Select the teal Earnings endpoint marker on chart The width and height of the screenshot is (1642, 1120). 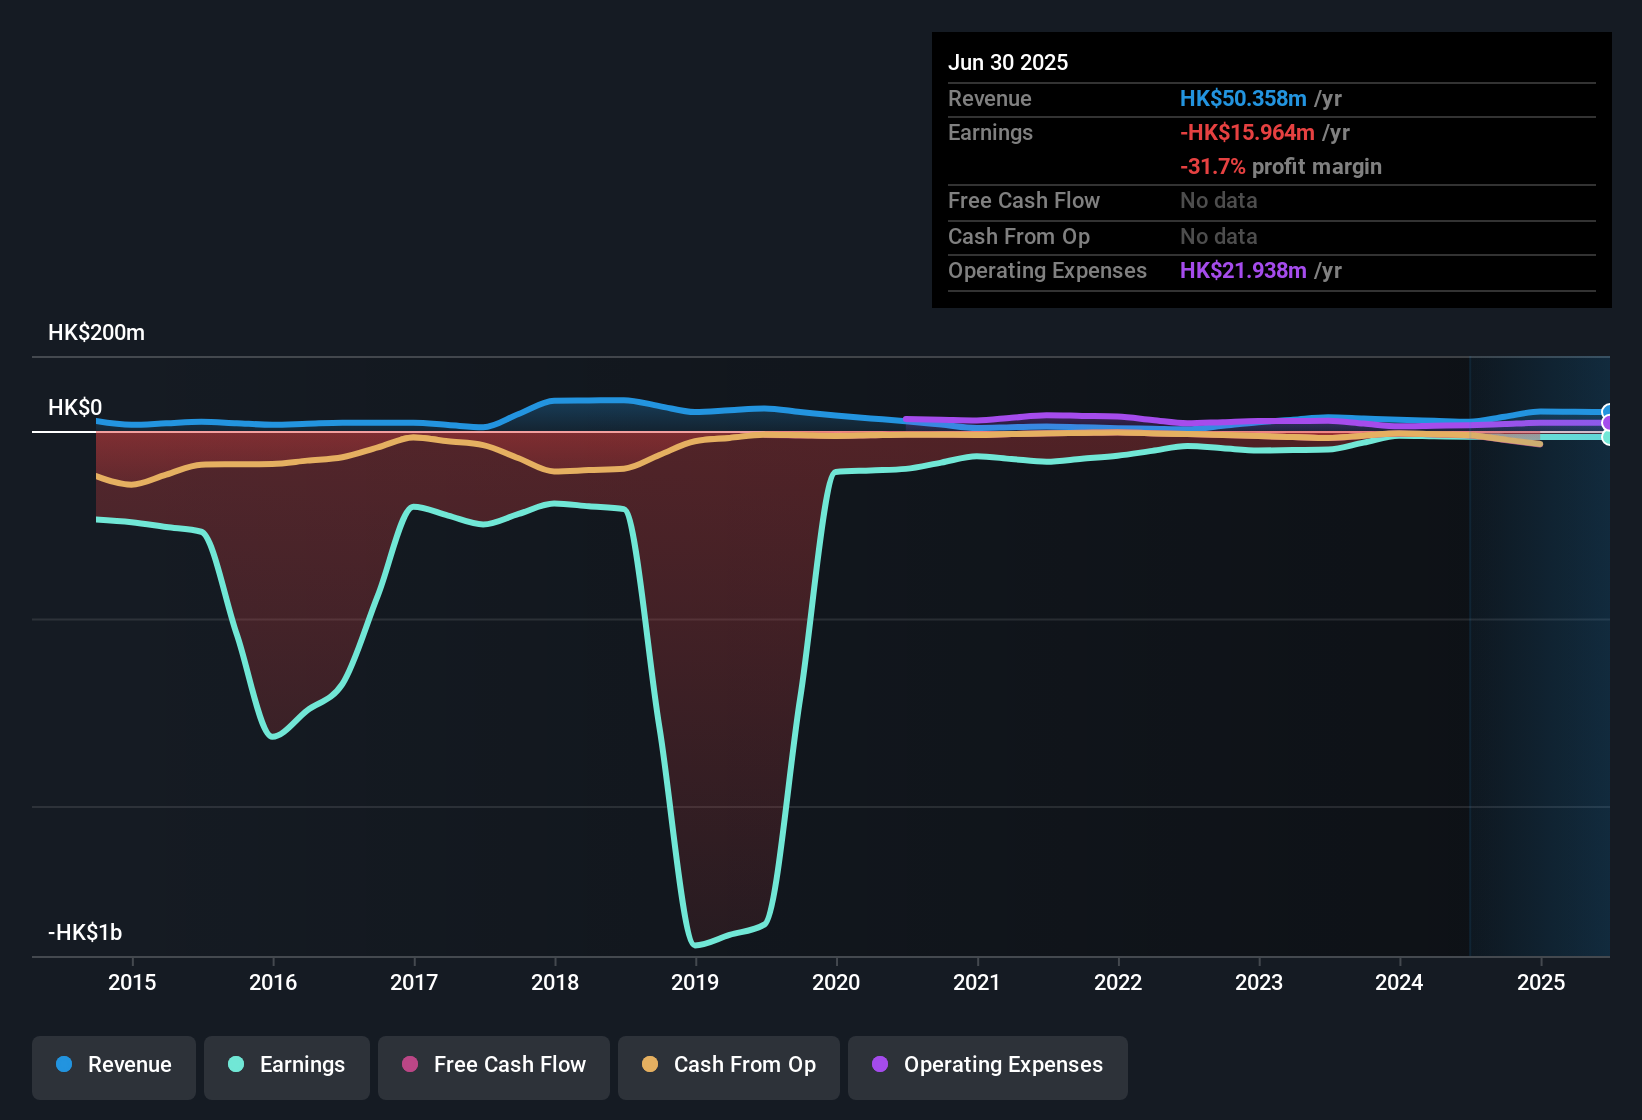pyautogui.click(x=1606, y=438)
